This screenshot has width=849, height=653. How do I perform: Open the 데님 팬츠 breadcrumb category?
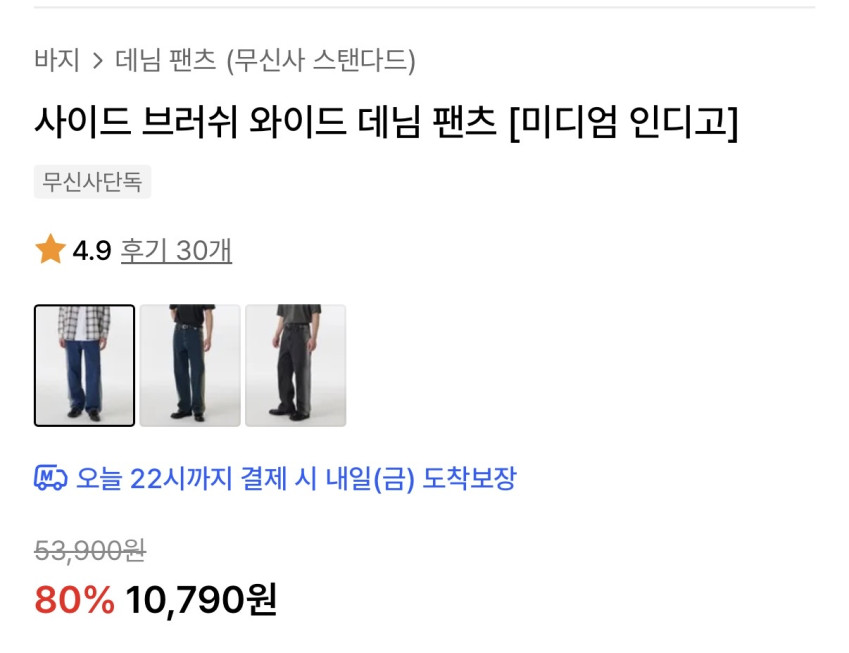[x=166, y=60]
